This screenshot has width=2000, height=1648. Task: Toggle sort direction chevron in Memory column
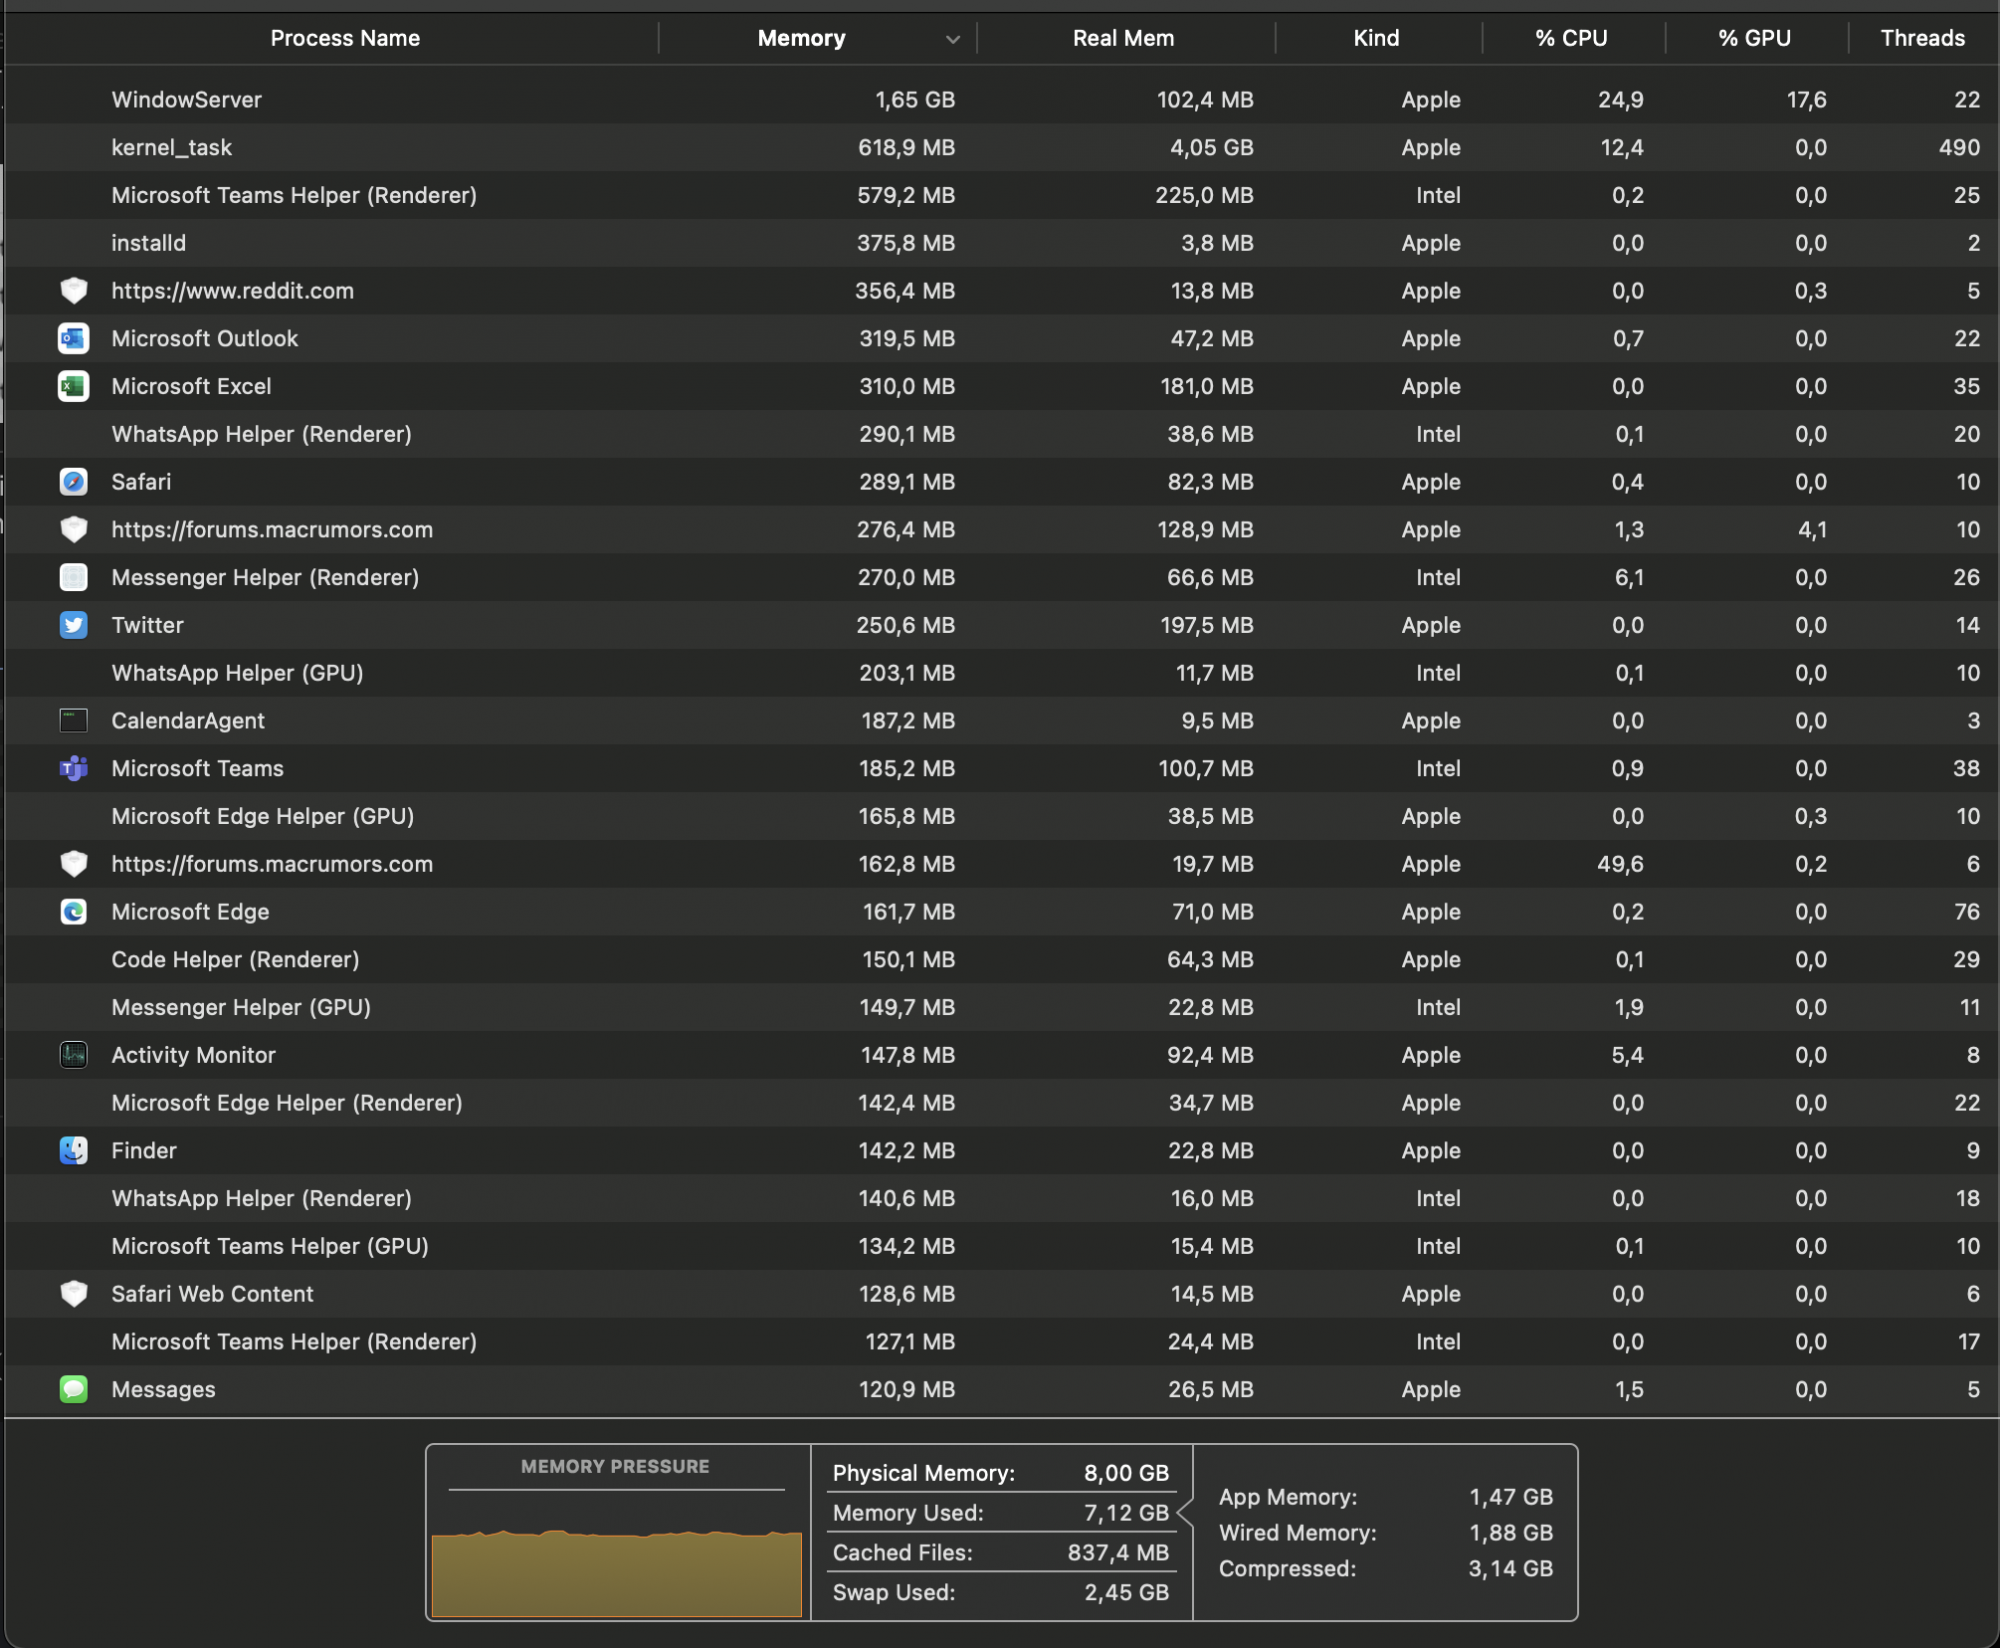[952, 40]
